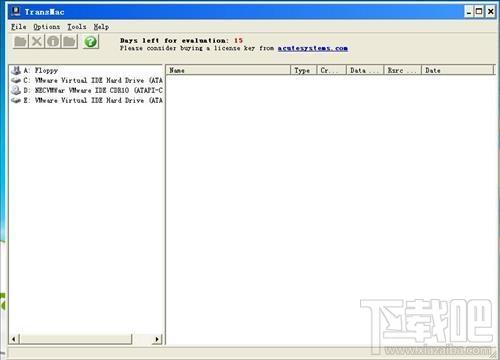Click the drive list scroll right arrow
The image size is (500, 360).
click(157, 339)
